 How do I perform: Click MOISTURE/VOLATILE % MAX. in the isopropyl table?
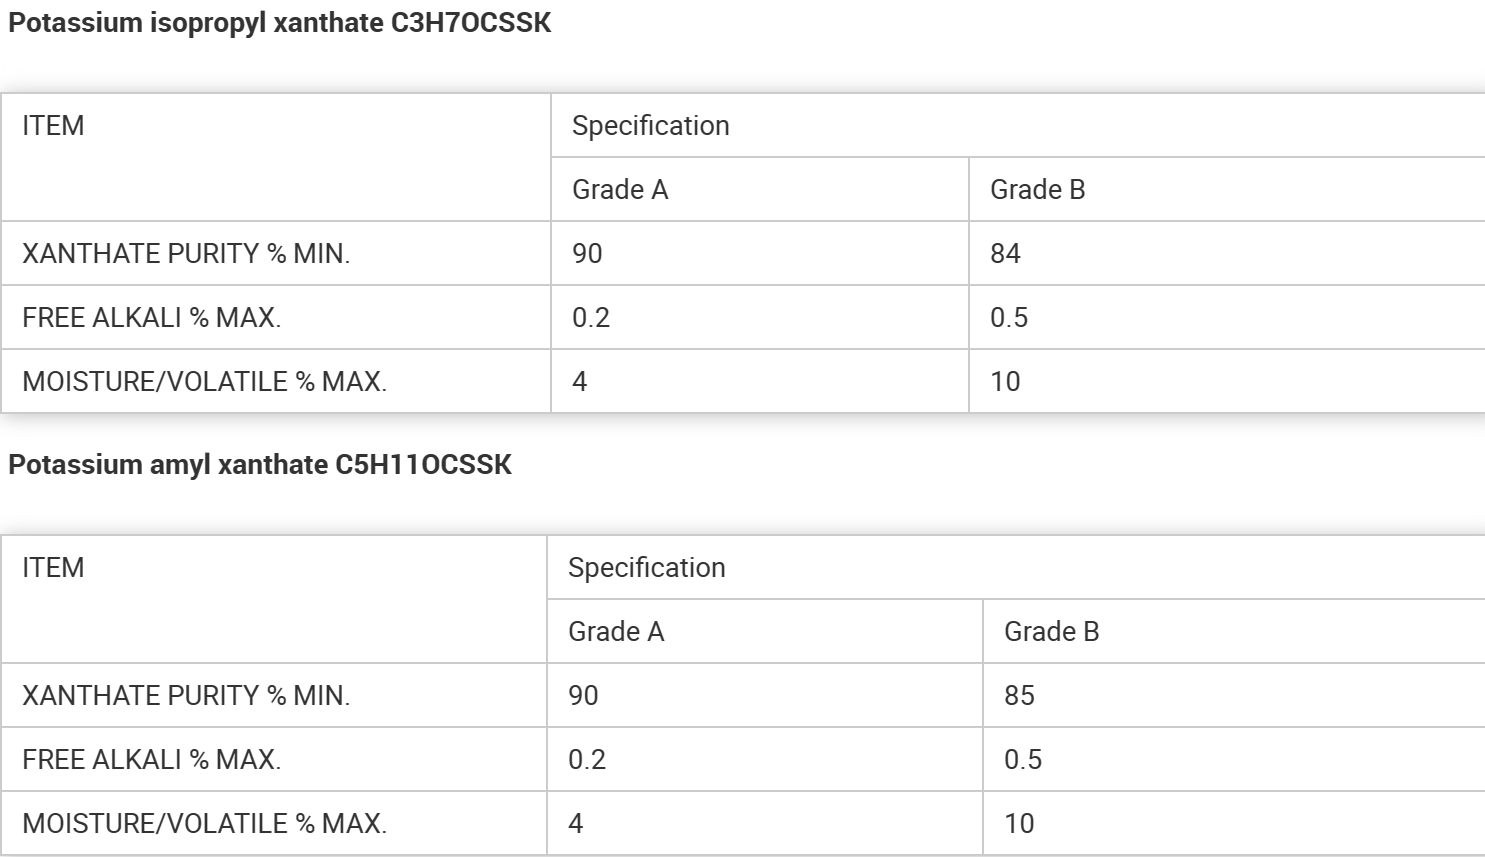204,382
